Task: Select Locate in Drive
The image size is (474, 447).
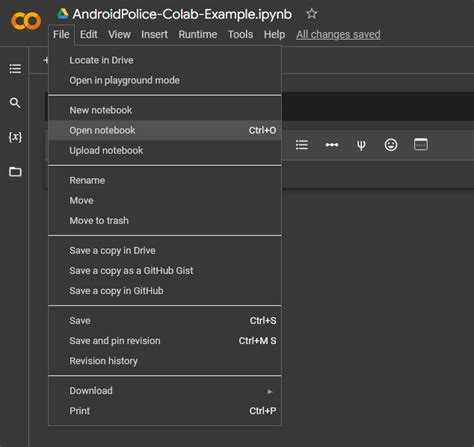Action: [x=165, y=60]
